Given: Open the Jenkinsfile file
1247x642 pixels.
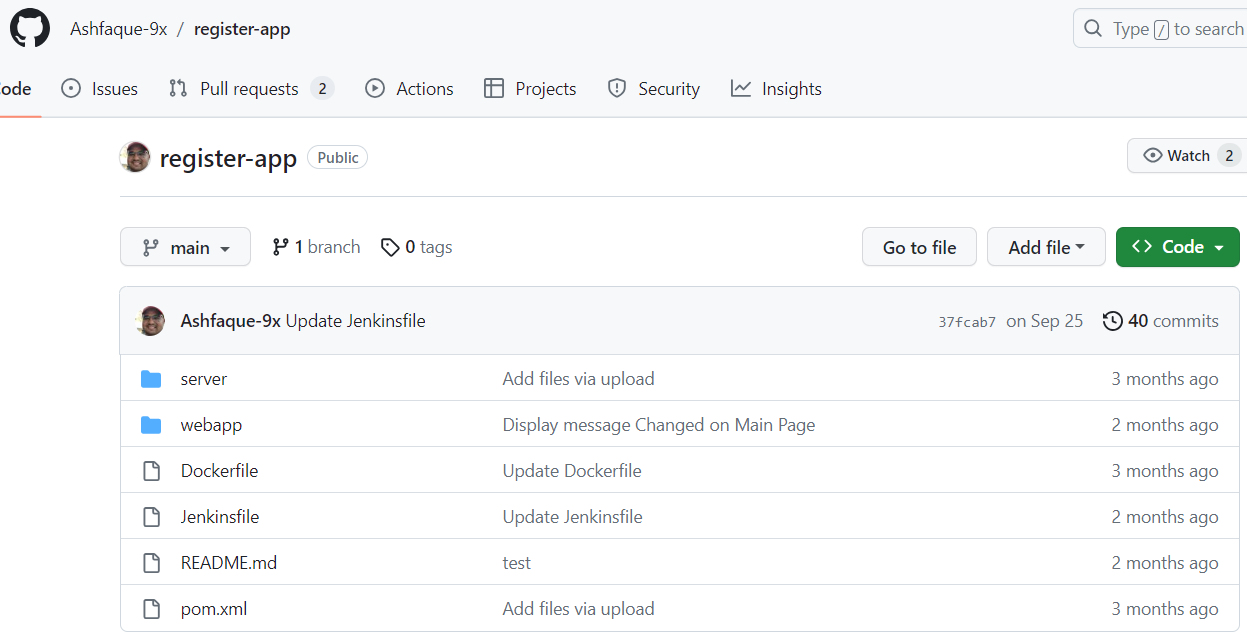Looking at the screenshot, I should click(220, 517).
